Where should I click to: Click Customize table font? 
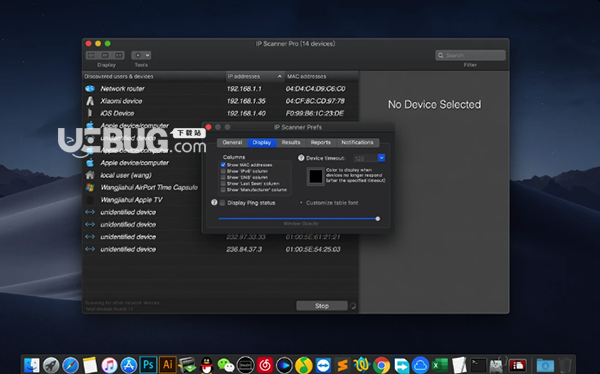point(332,203)
